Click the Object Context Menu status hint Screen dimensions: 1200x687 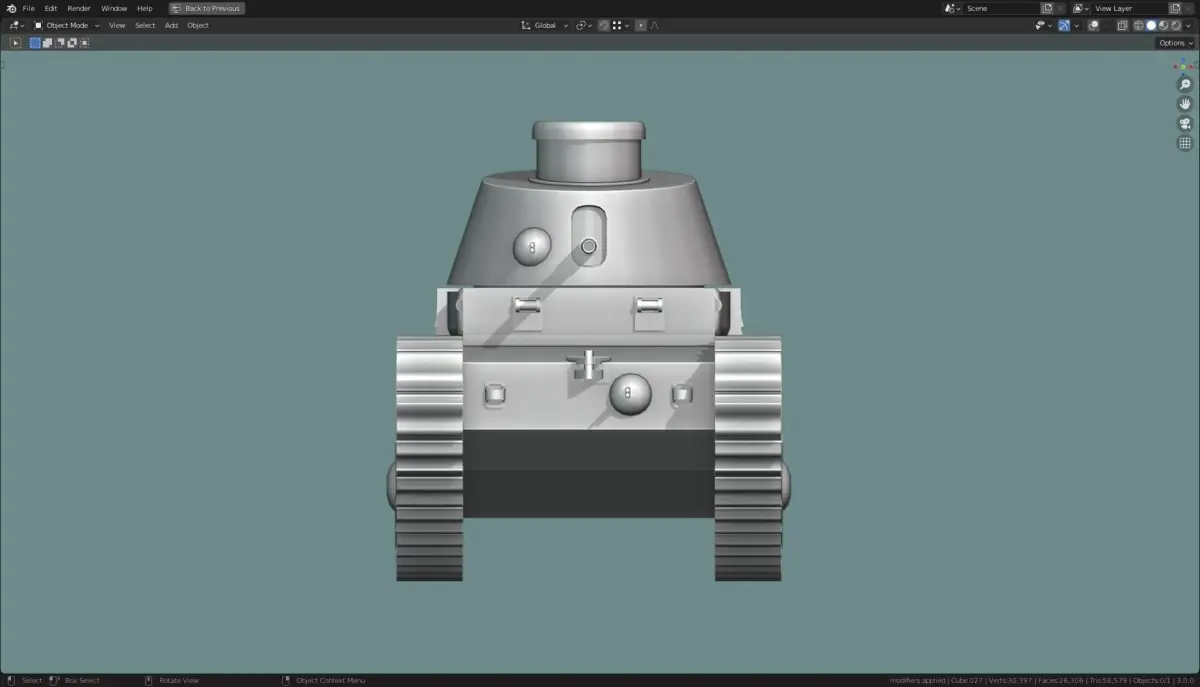coord(330,680)
